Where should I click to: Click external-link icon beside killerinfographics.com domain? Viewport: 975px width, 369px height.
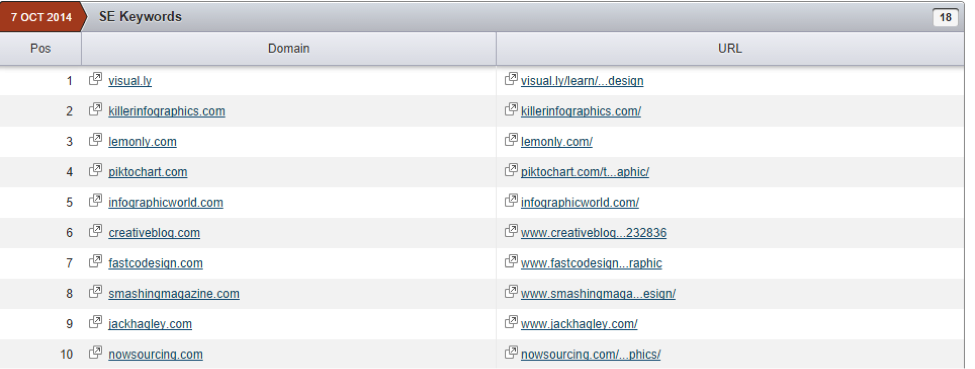point(95,110)
